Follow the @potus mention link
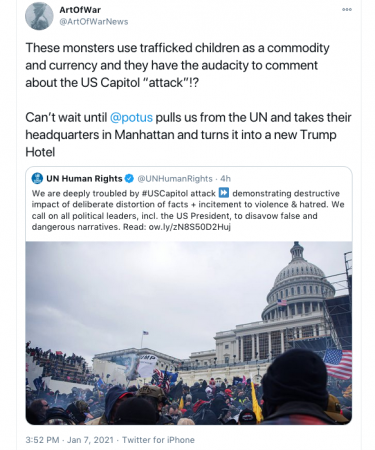The height and width of the screenshot is (450, 375). click(131, 117)
